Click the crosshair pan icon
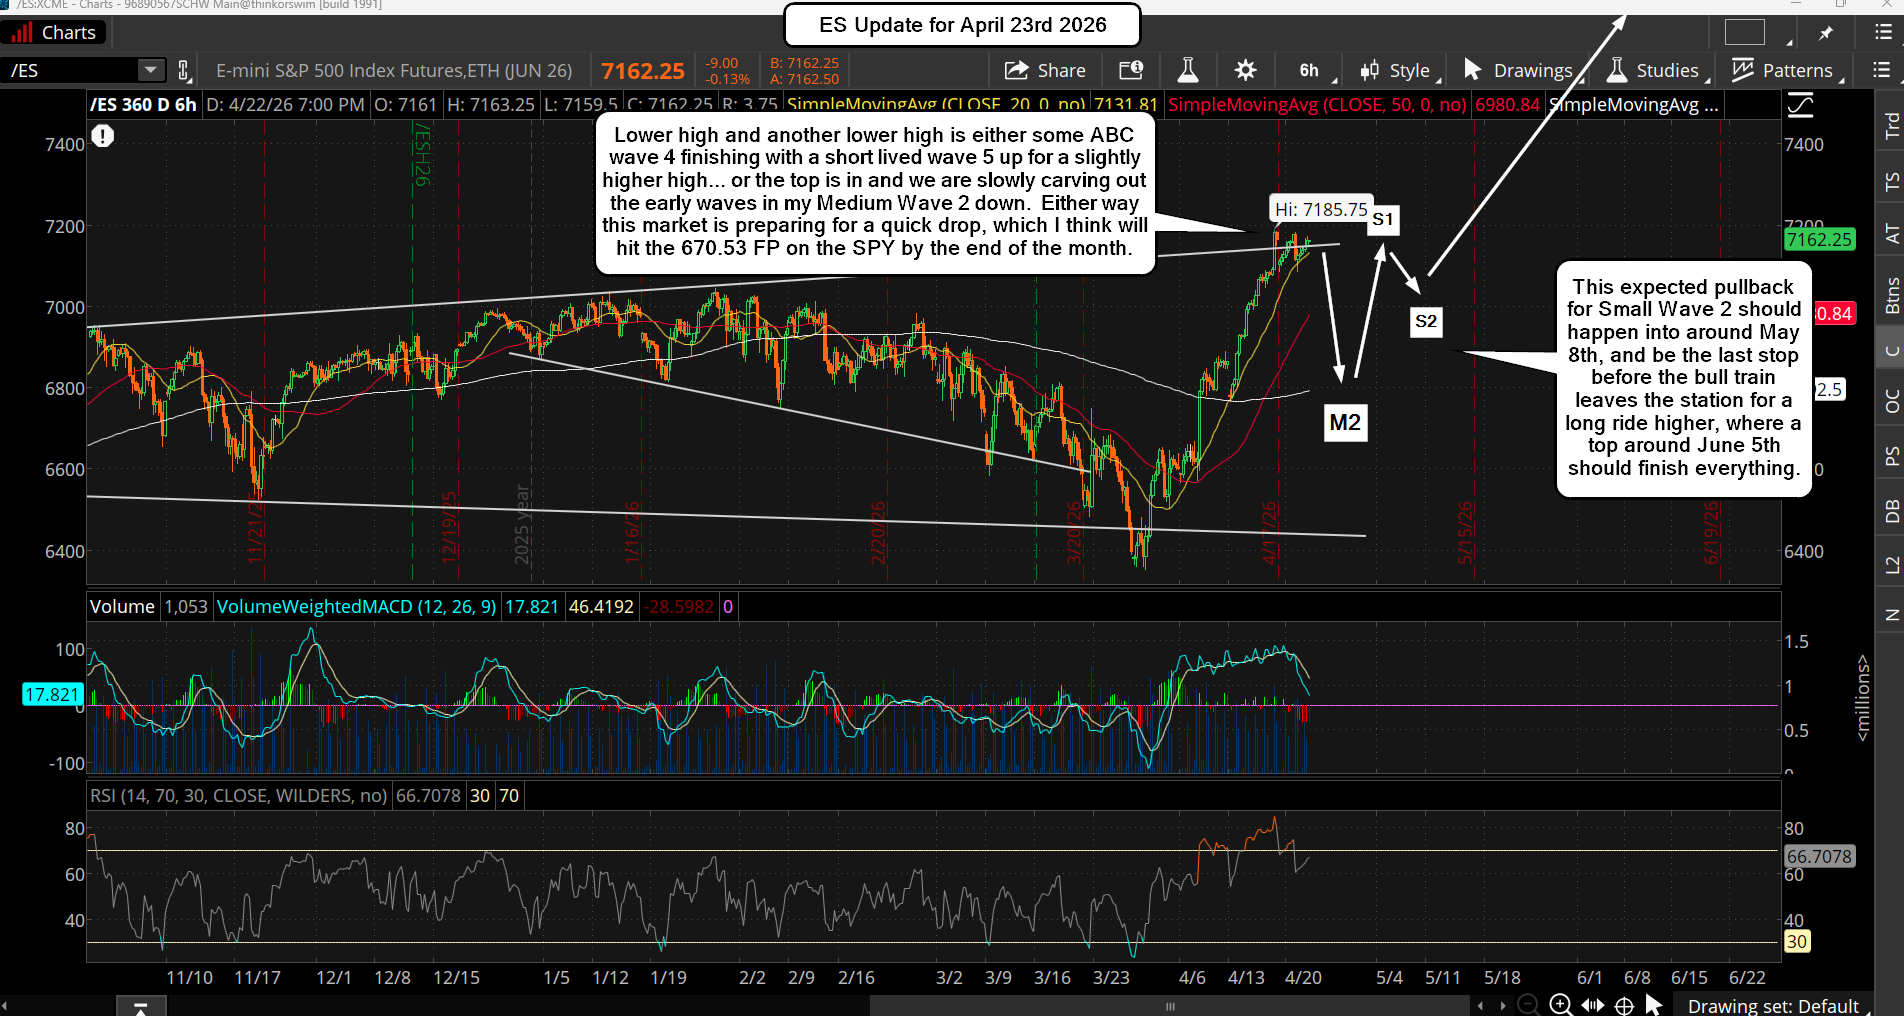The image size is (1904, 1016). point(1624,1005)
